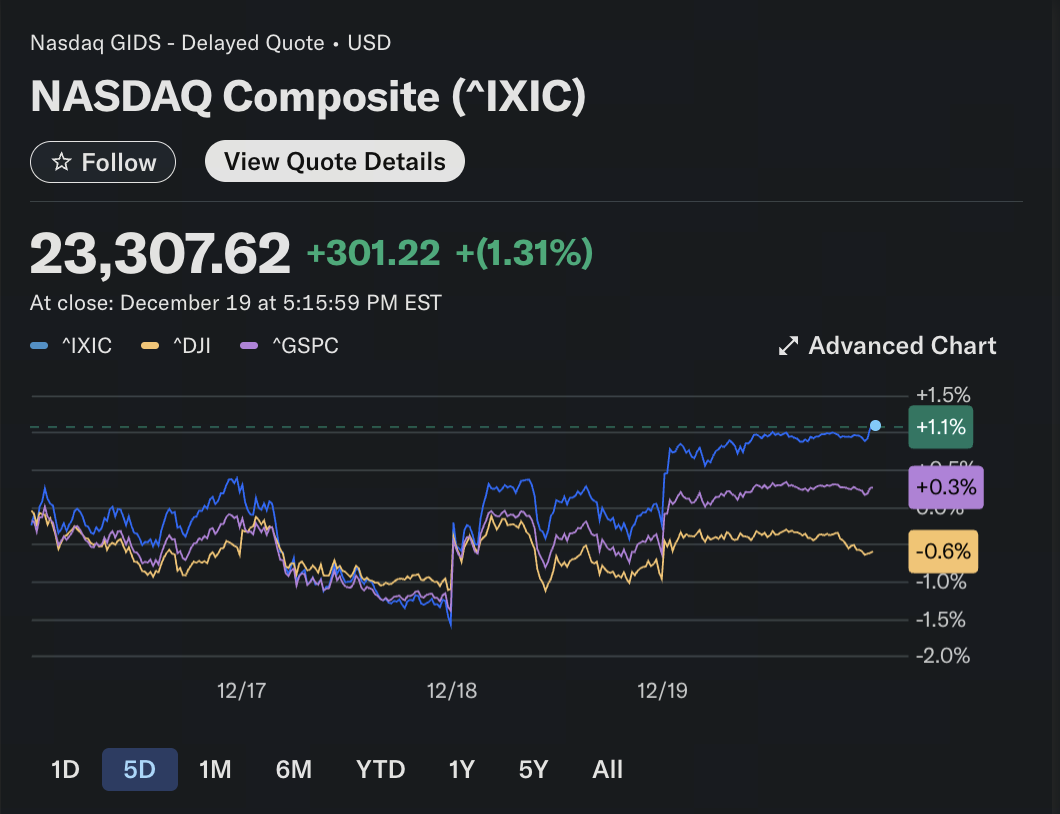The height and width of the screenshot is (814, 1060).
Task: Switch chart to 6M range
Action: click(x=294, y=769)
